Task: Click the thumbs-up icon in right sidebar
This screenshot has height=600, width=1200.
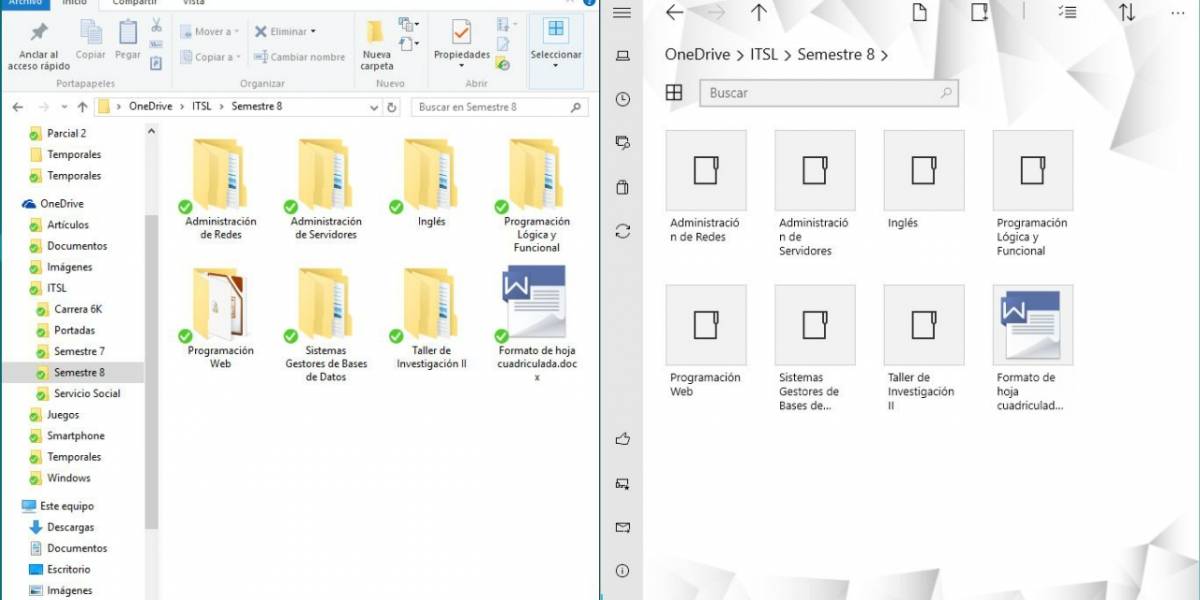Action: [x=622, y=439]
